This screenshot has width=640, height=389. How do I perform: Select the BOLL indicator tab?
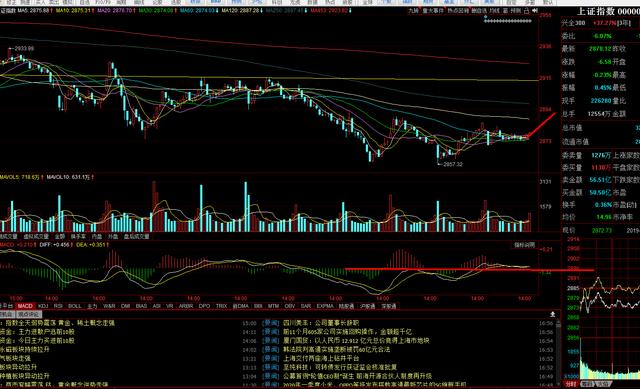75,306
